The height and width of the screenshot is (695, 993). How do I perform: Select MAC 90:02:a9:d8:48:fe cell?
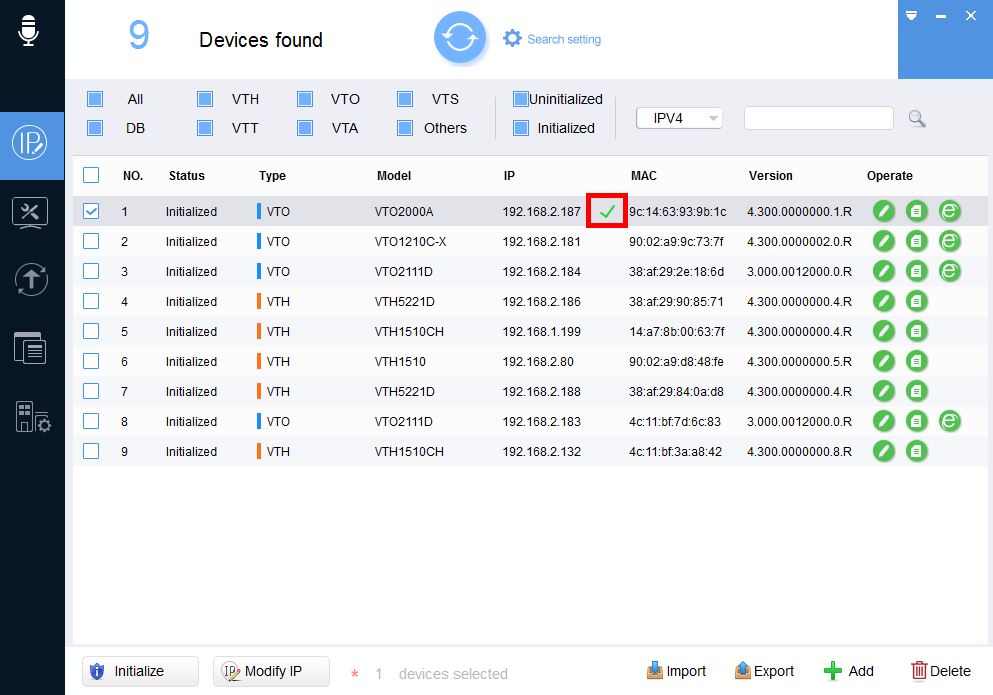coord(676,361)
